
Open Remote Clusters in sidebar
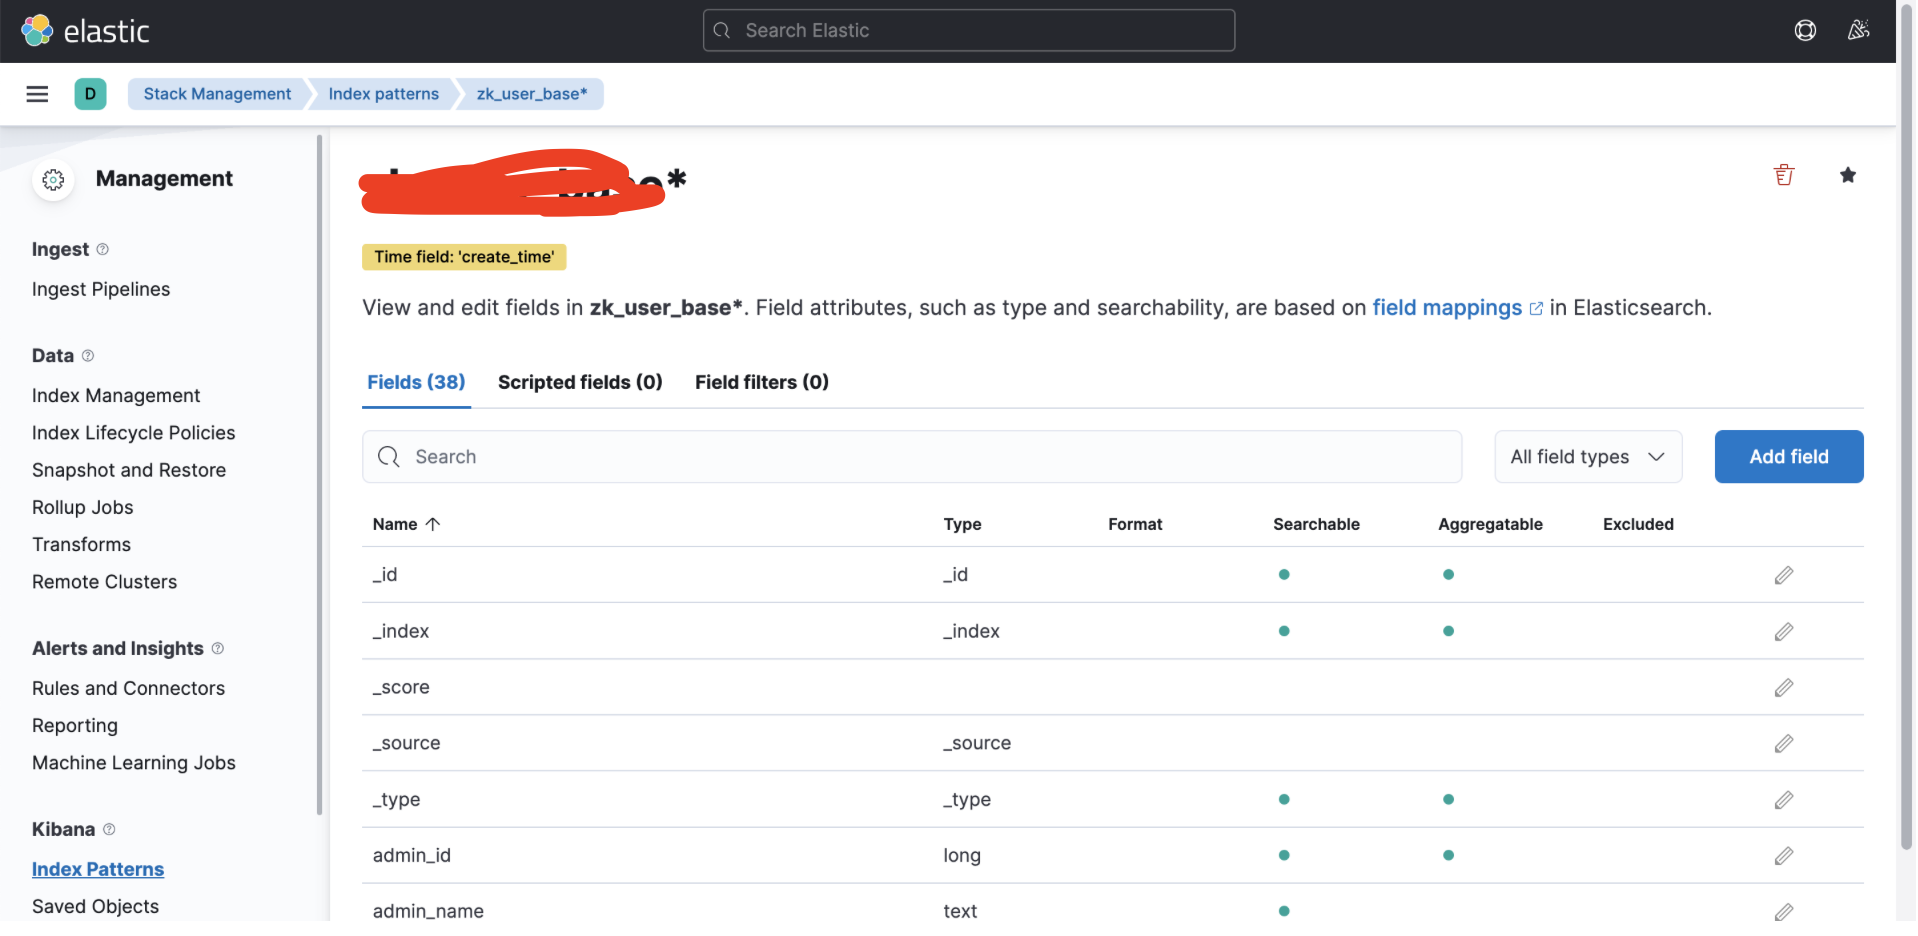[105, 582]
